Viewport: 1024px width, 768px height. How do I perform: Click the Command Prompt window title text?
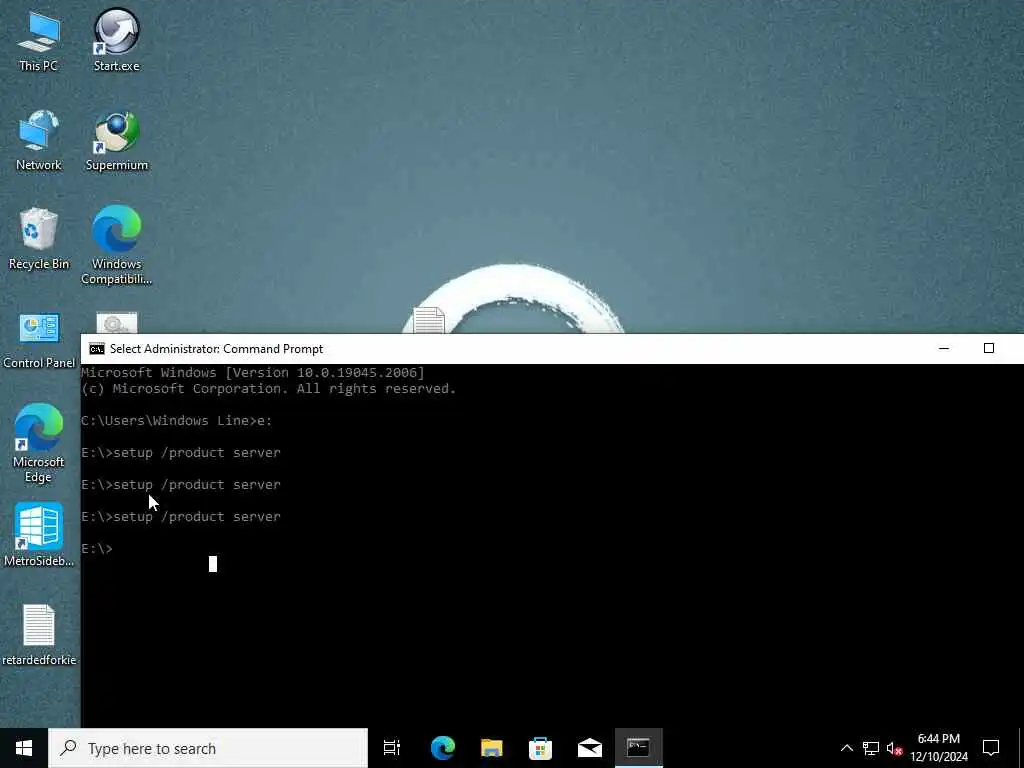(216, 349)
